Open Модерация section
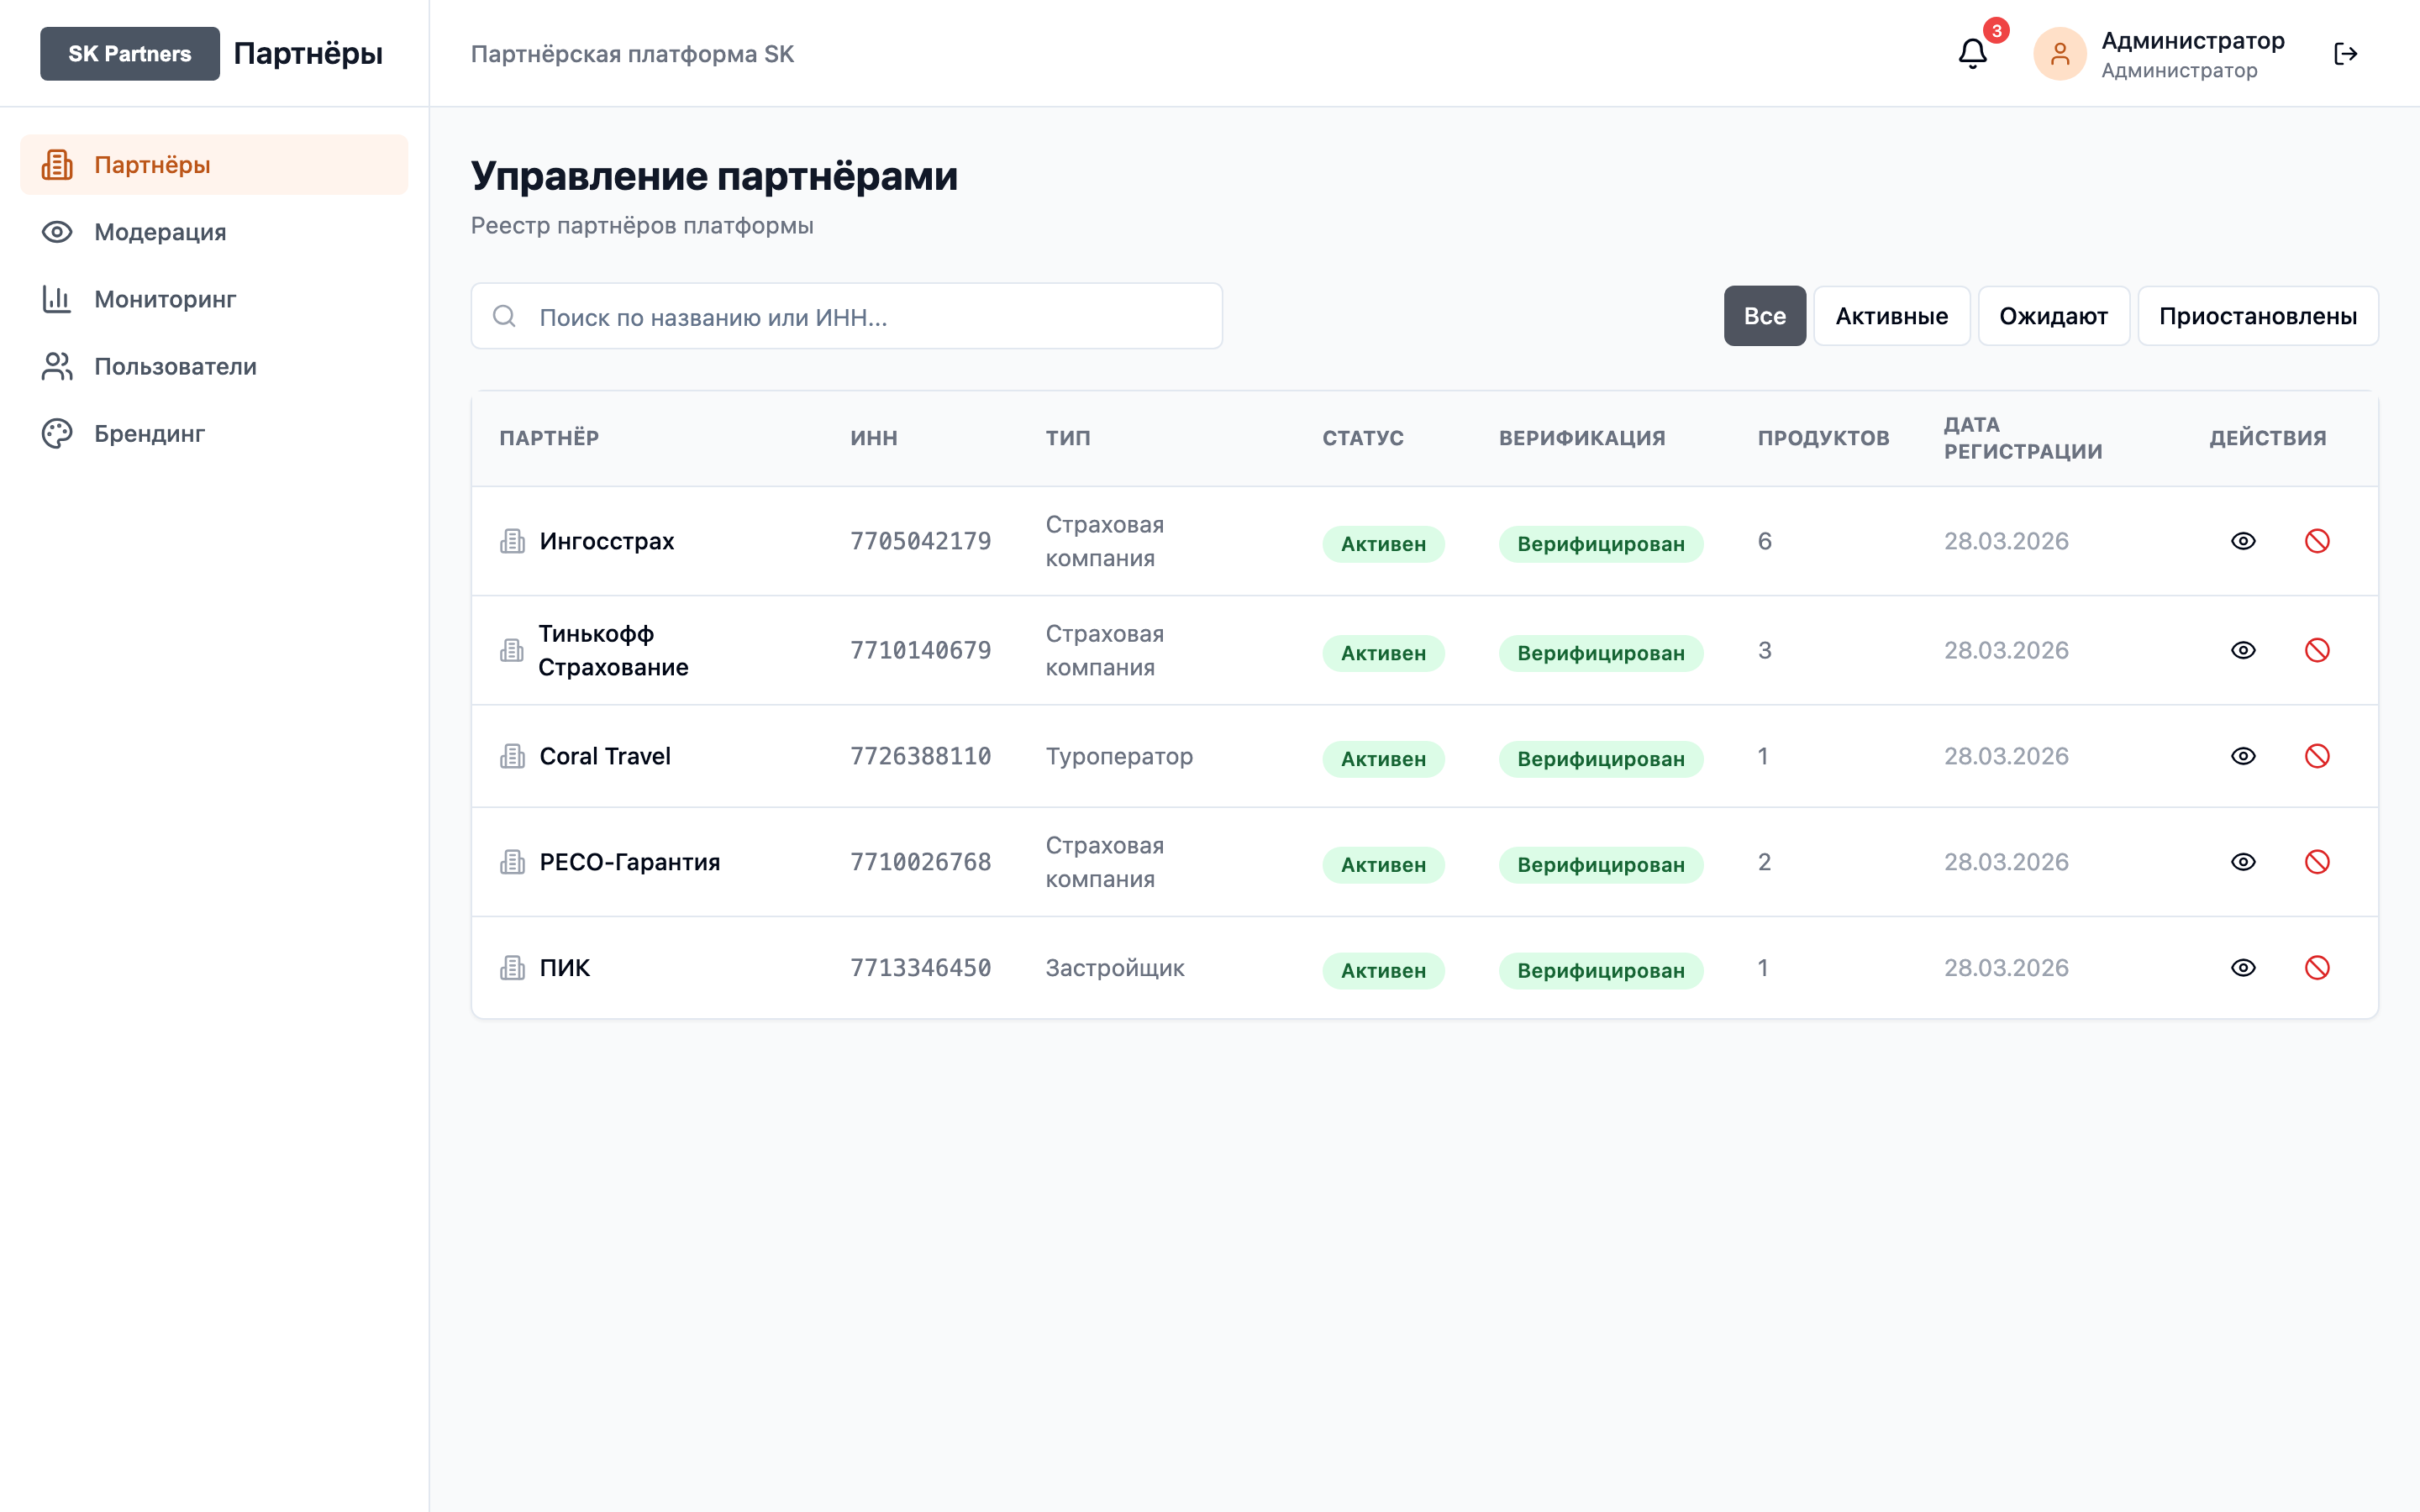Image resolution: width=2420 pixels, height=1512 pixels. [214, 232]
